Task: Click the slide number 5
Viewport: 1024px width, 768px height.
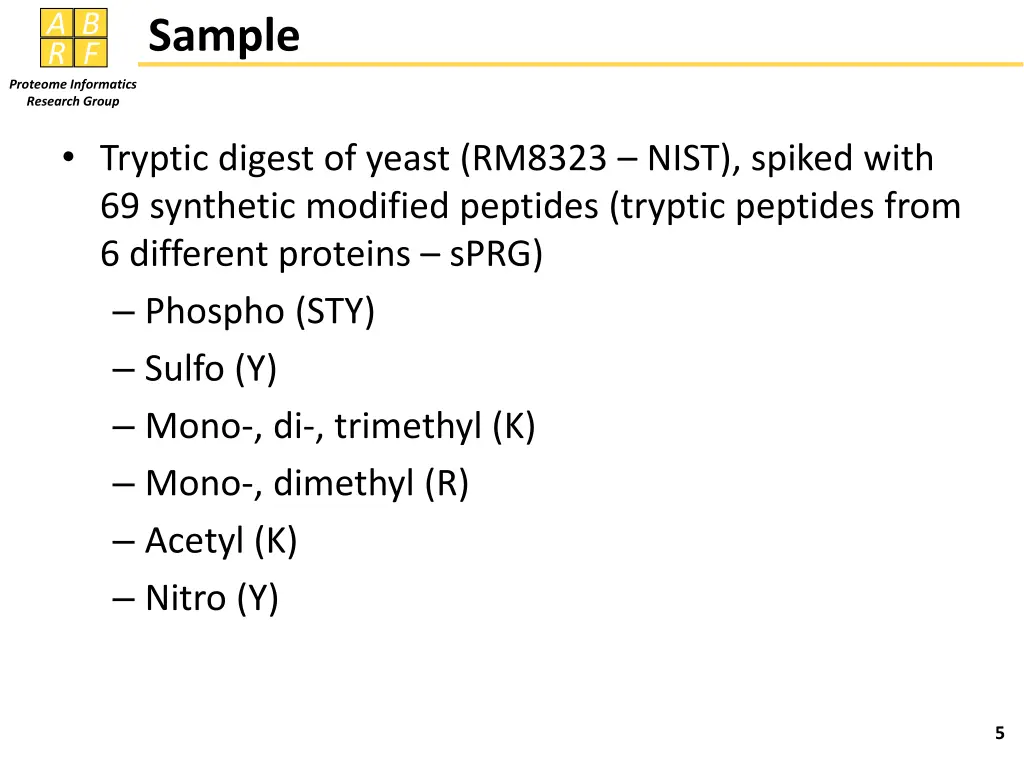Action: (x=999, y=733)
